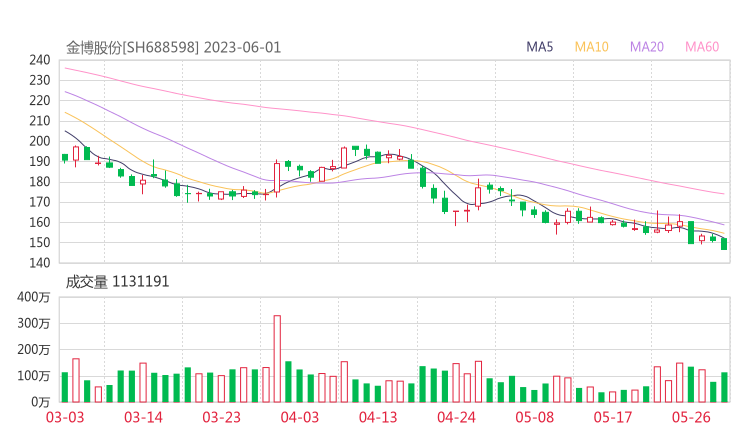
Task: Click the 140 price level label
Action: pyautogui.click(x=40, y=263)
